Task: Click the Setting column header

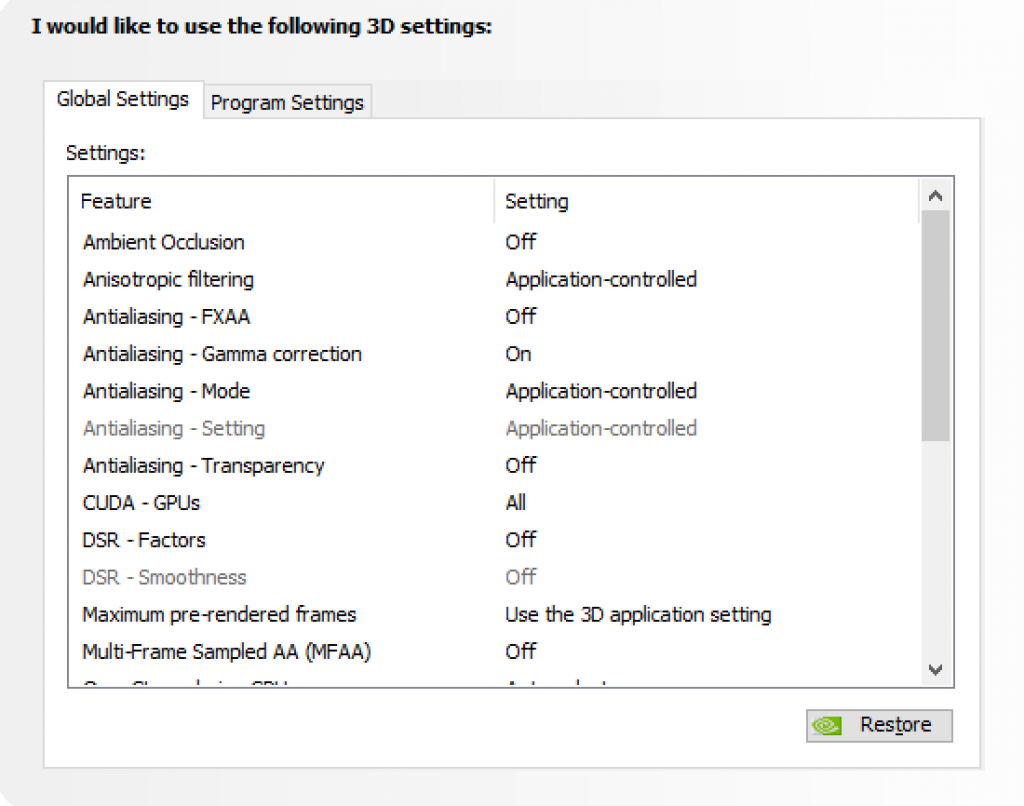Action: [537, 201]
